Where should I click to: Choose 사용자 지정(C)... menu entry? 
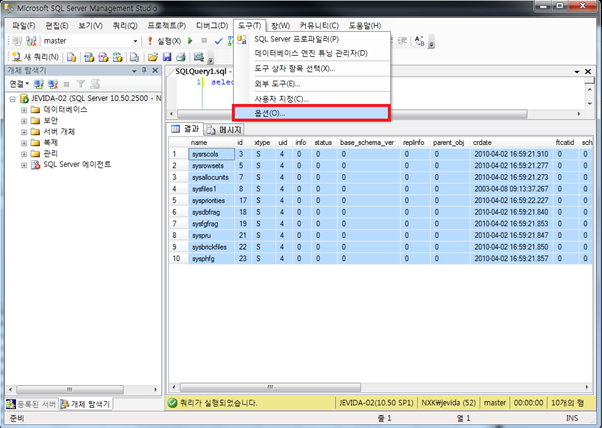click(311, 99)
